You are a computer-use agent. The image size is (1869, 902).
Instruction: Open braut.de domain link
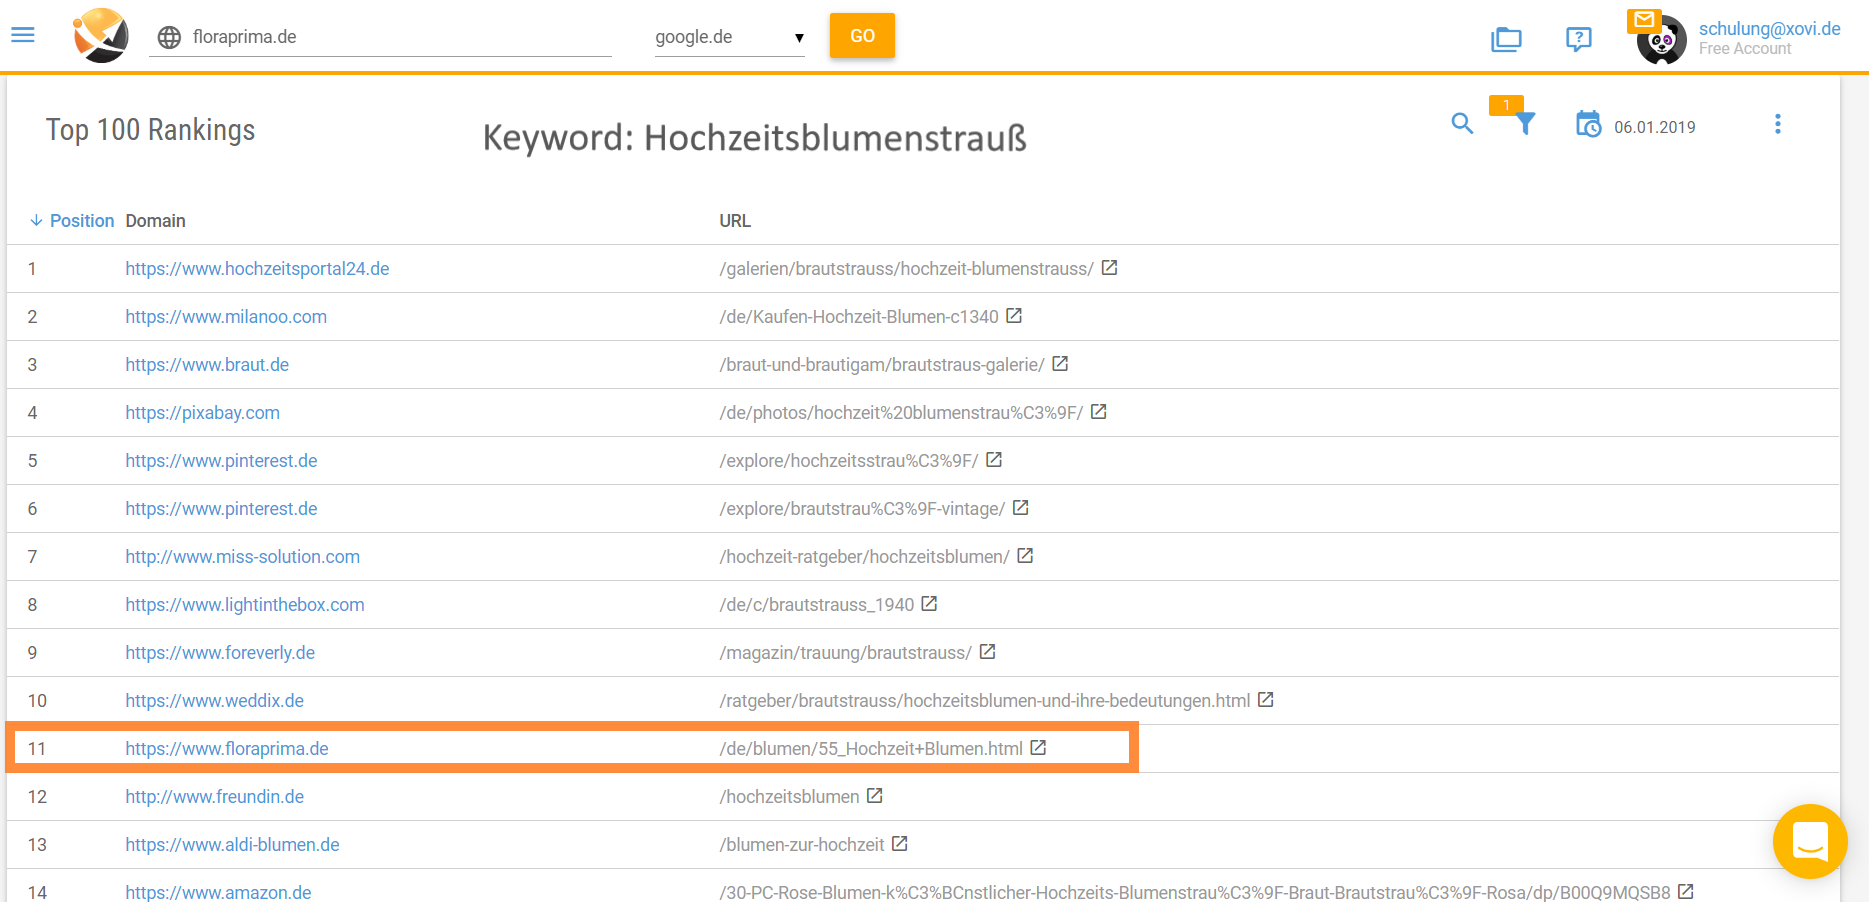coord(207,365)
